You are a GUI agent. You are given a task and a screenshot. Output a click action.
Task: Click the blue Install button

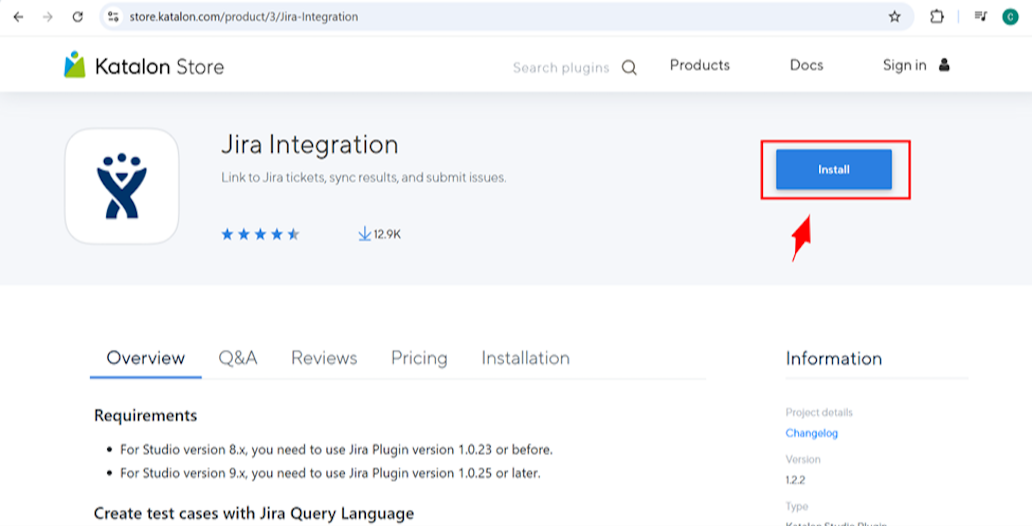(x=834, y=169)
